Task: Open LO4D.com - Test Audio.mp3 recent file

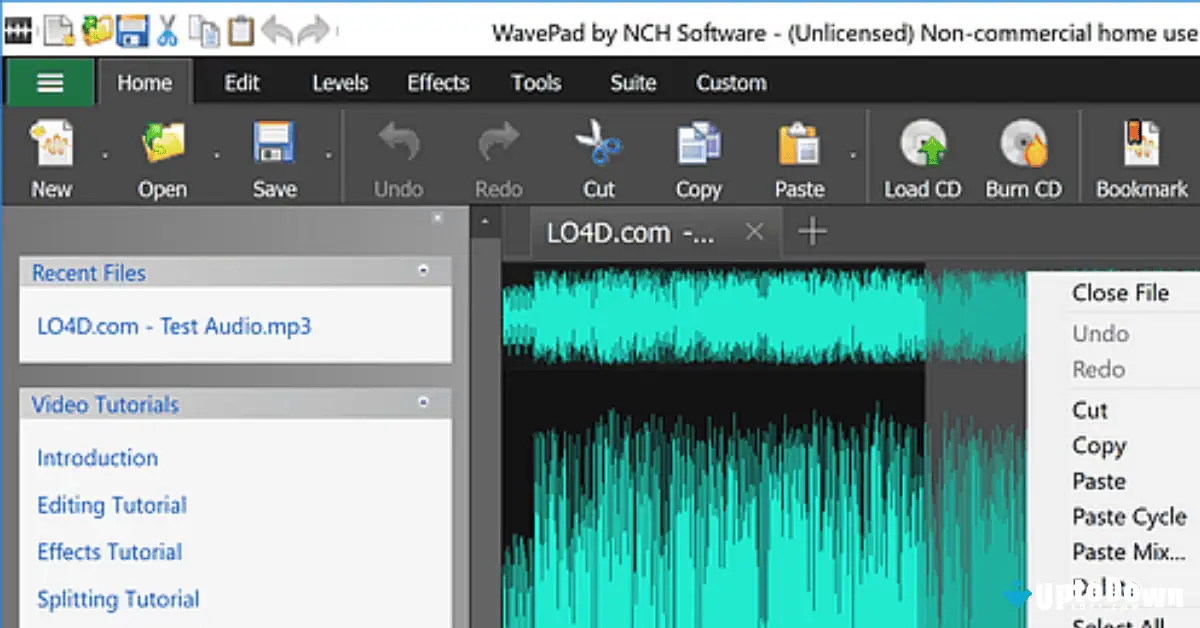Action: point(173,326)
